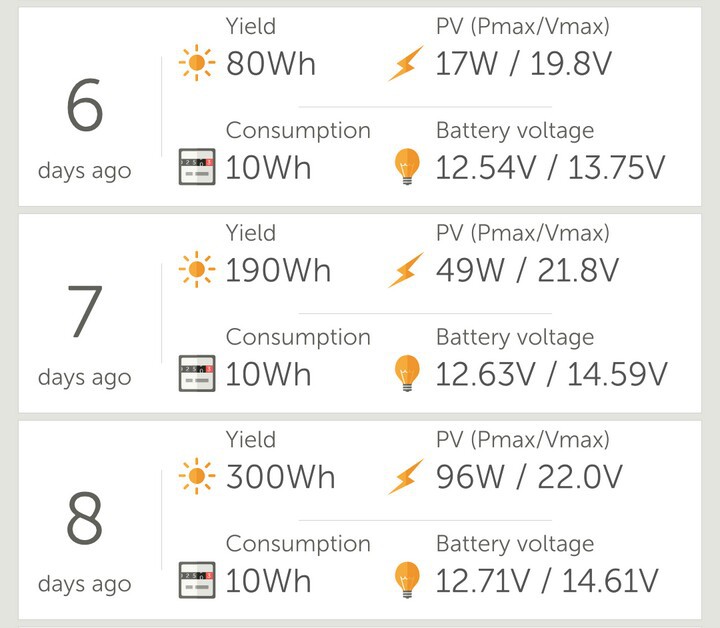Tap the light bulb icon beside 12.54V / 13.75V
720x628 pixels.
click(x=407, y=167)
